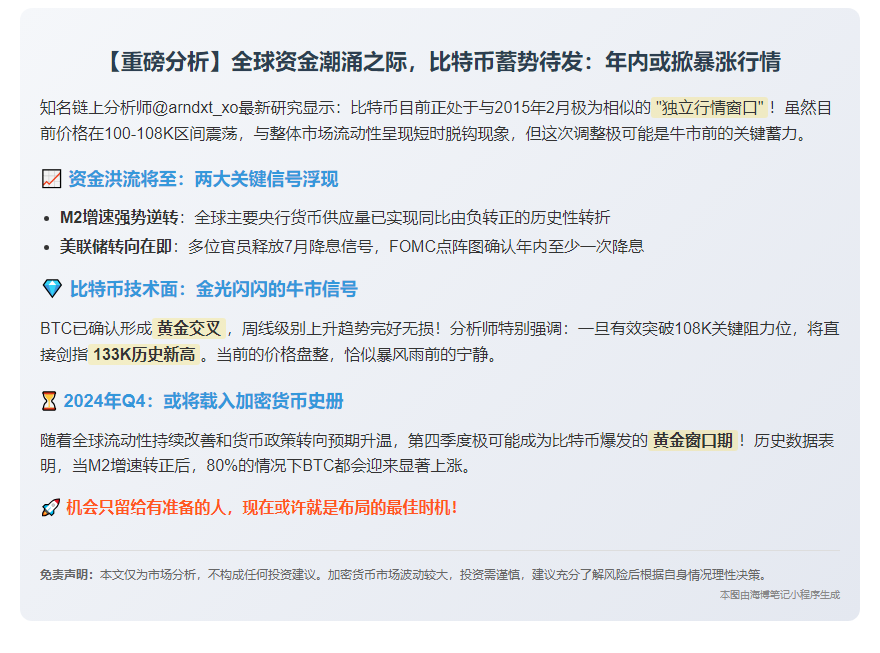This screenshot has width=880, height=653.
Task: Click the heading 资金洪流将至：两大关键信号浮现
Action: pos(204,180)
